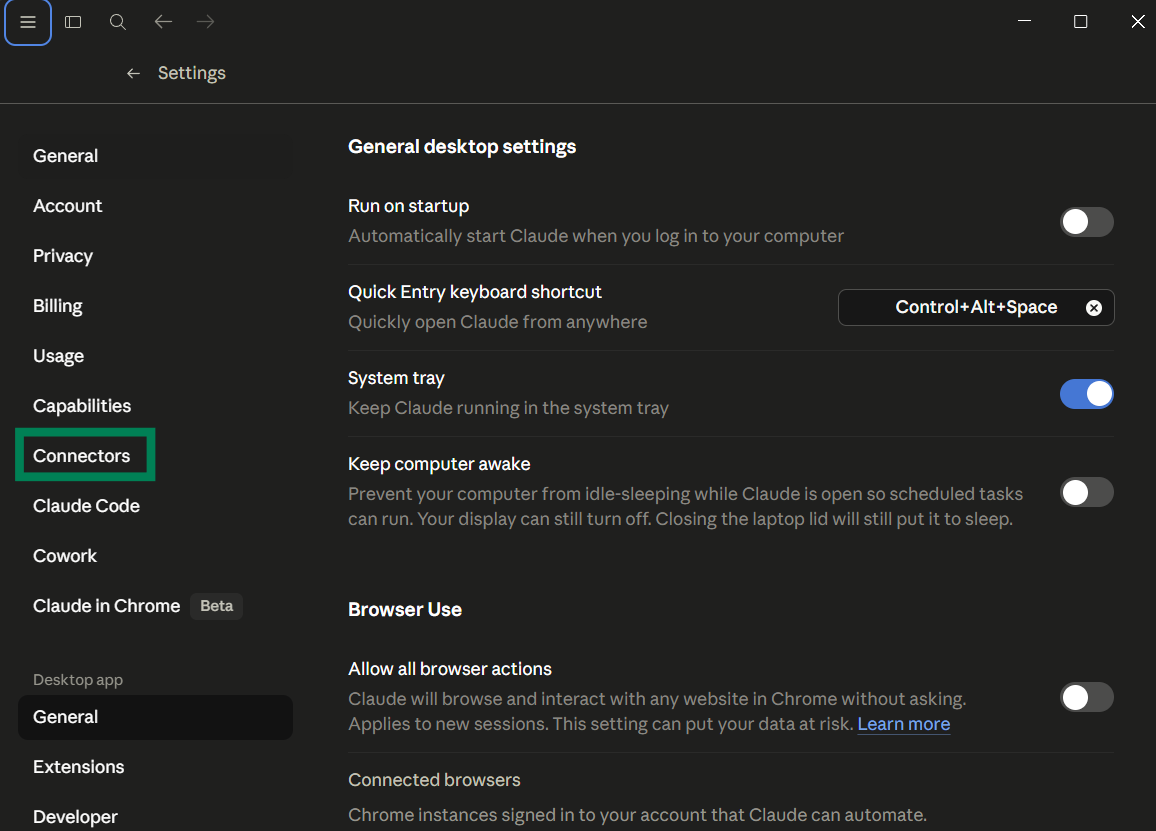Viewport: 1156px width, 831px height.
Task: Follow the Learn more link
Action: [x=904, y=724]
